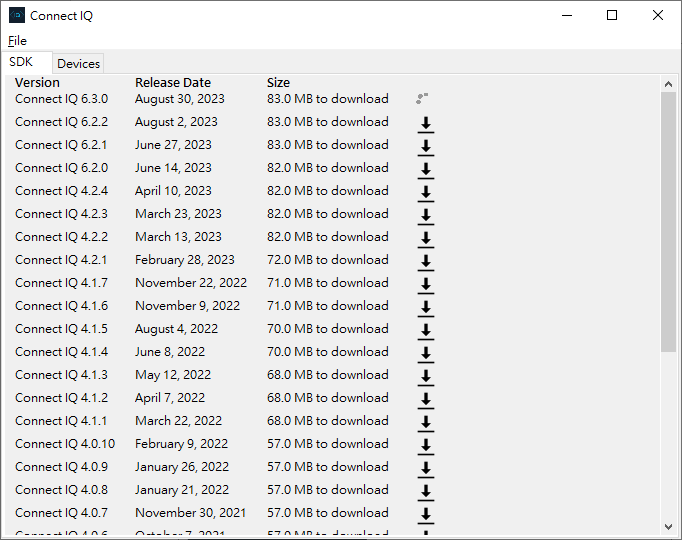This screenshot has width=682, height=540.
Task: Click the Release Date column header
Action: (x=173, y=83)
